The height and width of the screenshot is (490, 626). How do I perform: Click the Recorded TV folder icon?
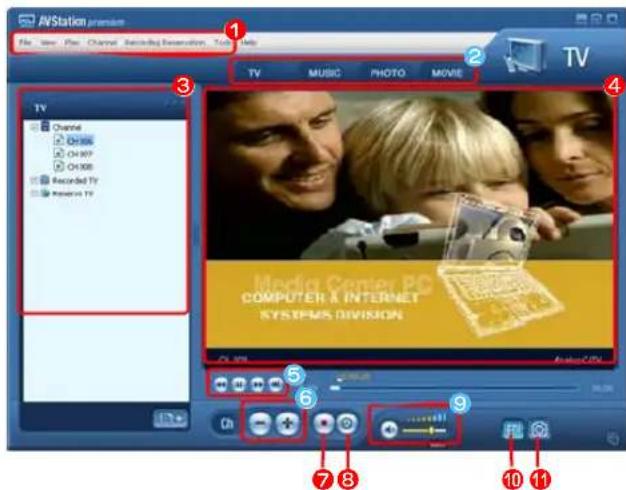tap(45, 180)
